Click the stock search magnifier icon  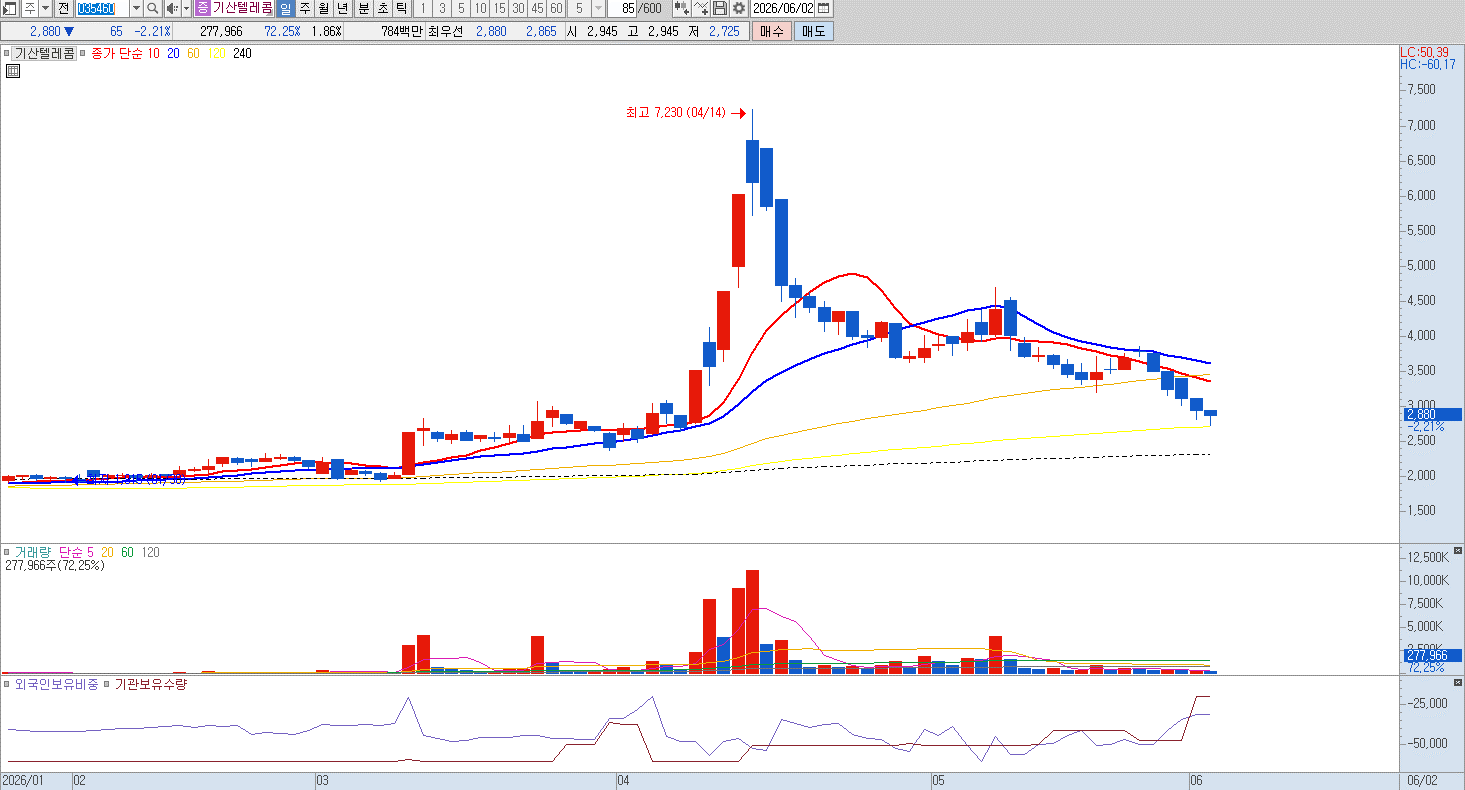tap(152, 8)
